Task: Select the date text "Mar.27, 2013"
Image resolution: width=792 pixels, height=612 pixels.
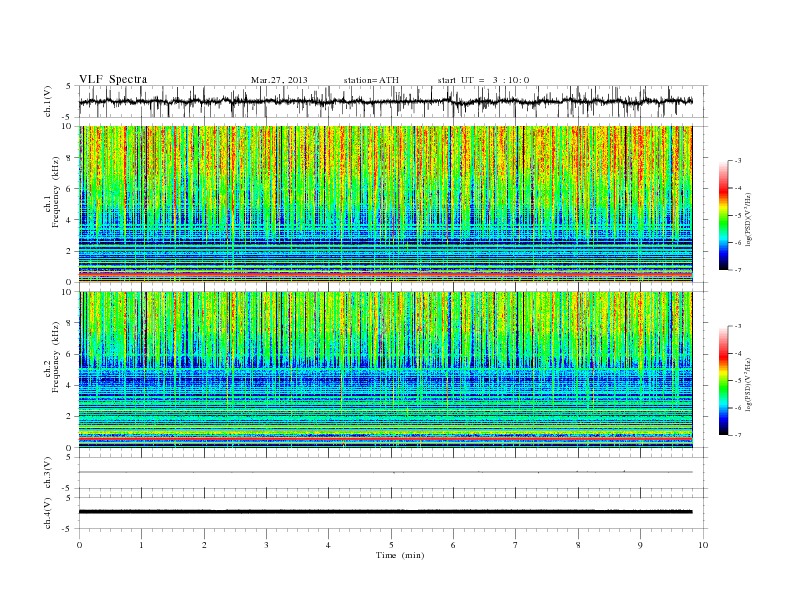Action: coord(279,80)
